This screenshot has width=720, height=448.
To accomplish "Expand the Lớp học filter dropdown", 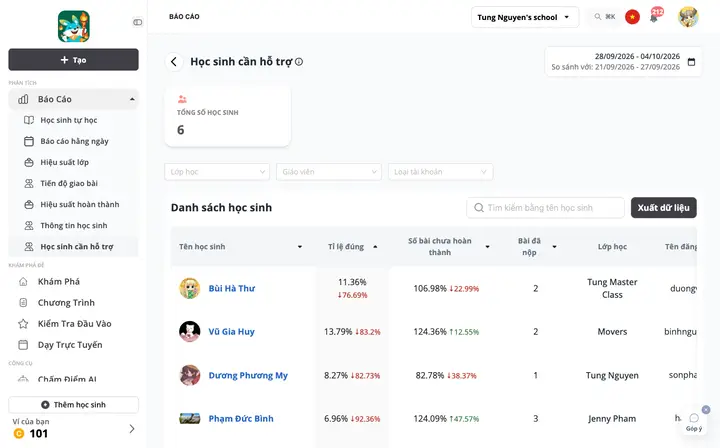I will [217, 172].
